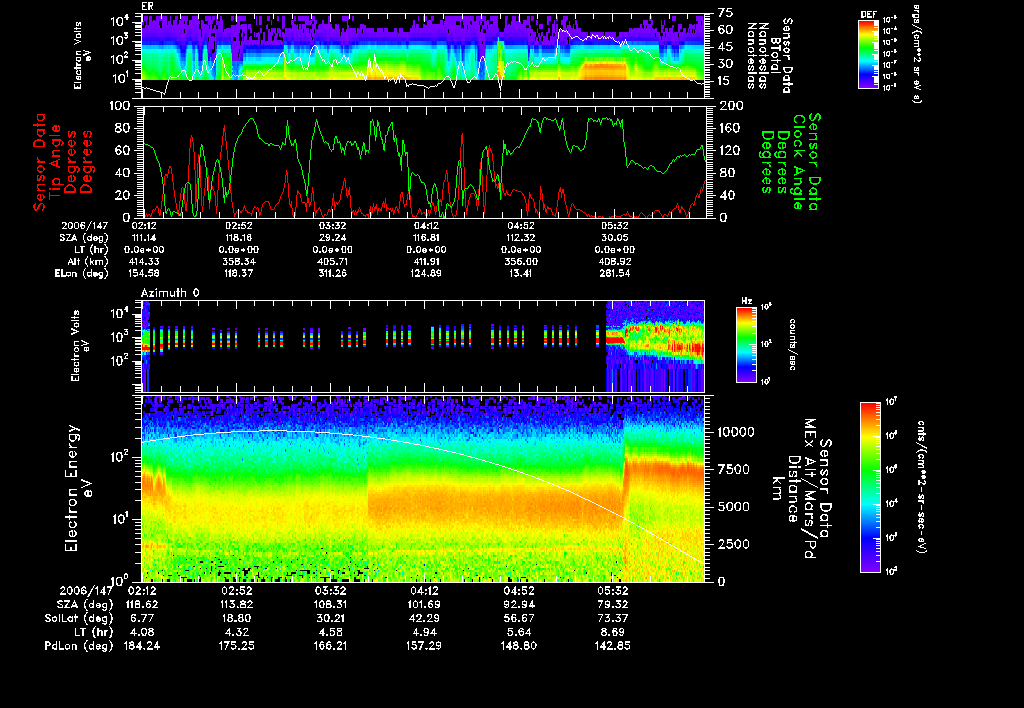Click the altitude value 405.71

pyautogui.click(x=332, y=261)
